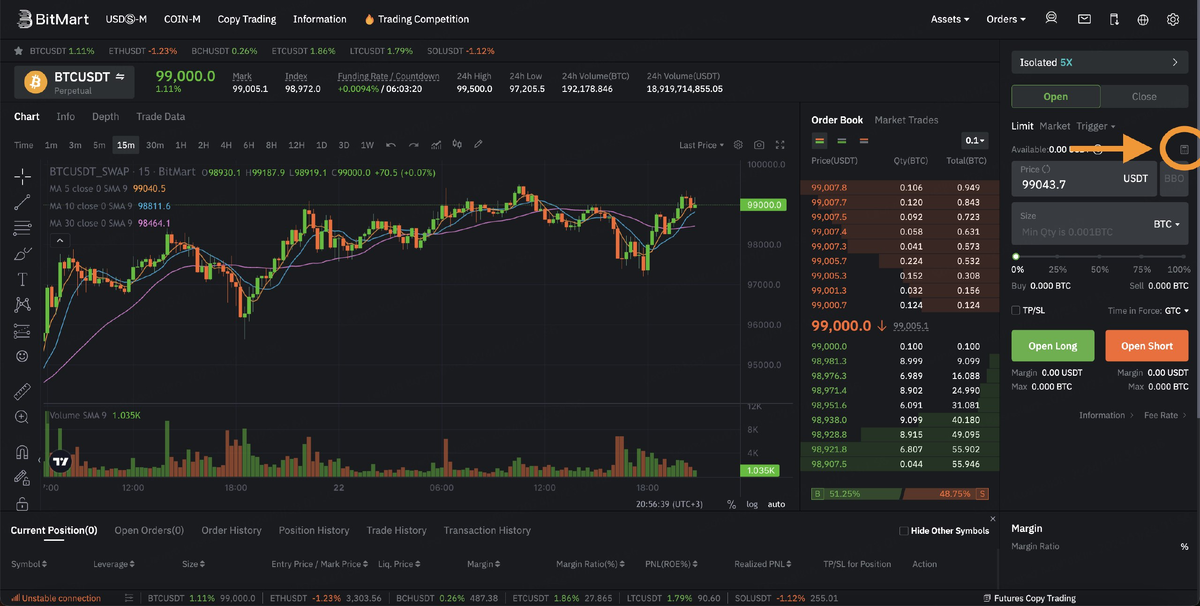Open site settings gear in top bar
The height and width of the screenshot is (606, 1200).
[1173, 19]
